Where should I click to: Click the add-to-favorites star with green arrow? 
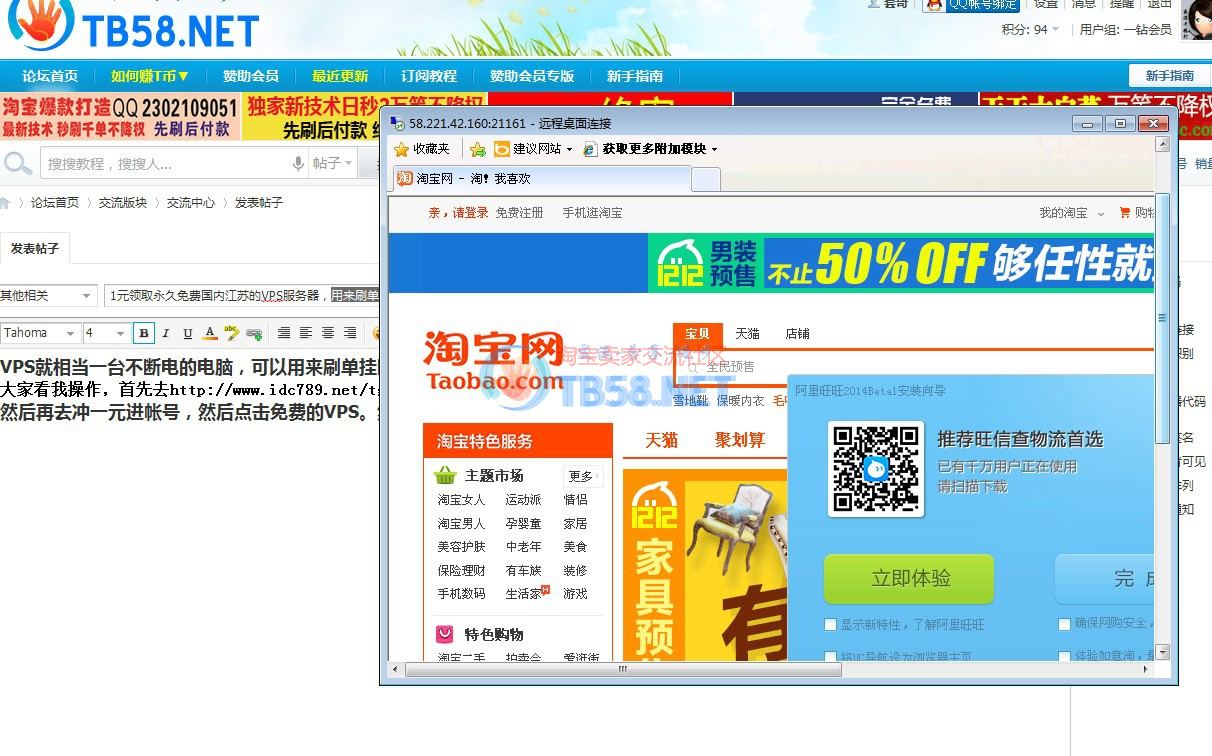pyautogui.click(x=477, y=149)
